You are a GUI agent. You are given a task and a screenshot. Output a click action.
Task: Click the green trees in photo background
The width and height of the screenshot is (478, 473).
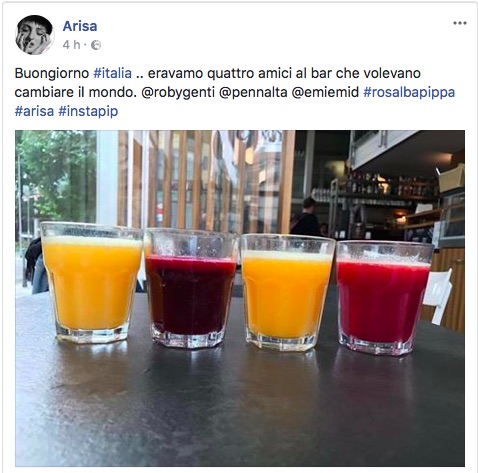56,175
